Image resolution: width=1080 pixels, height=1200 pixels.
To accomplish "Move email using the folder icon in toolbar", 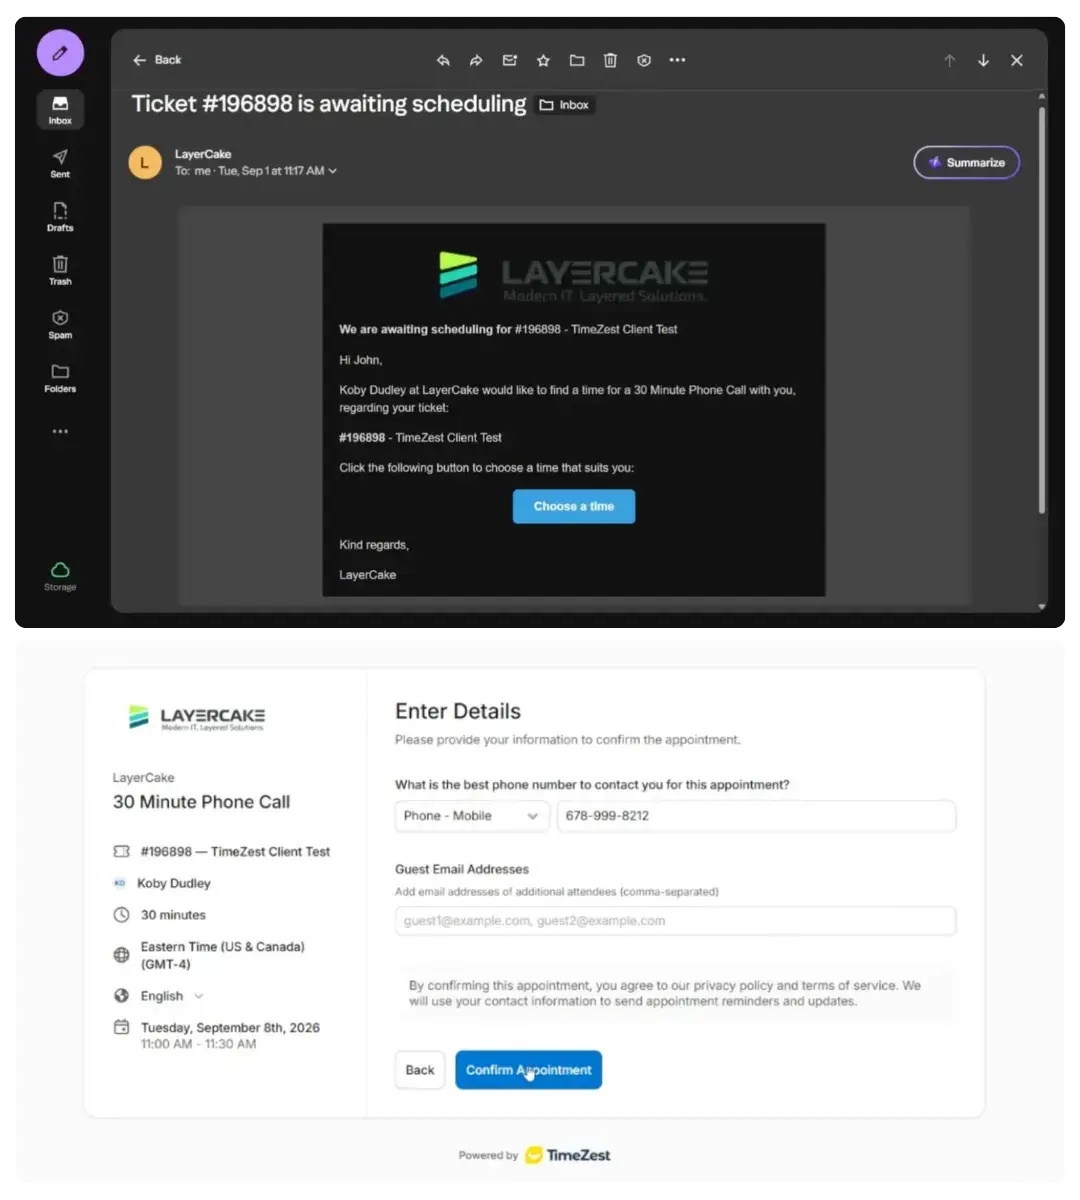I will pyautogui.click(x=577, y=60).
